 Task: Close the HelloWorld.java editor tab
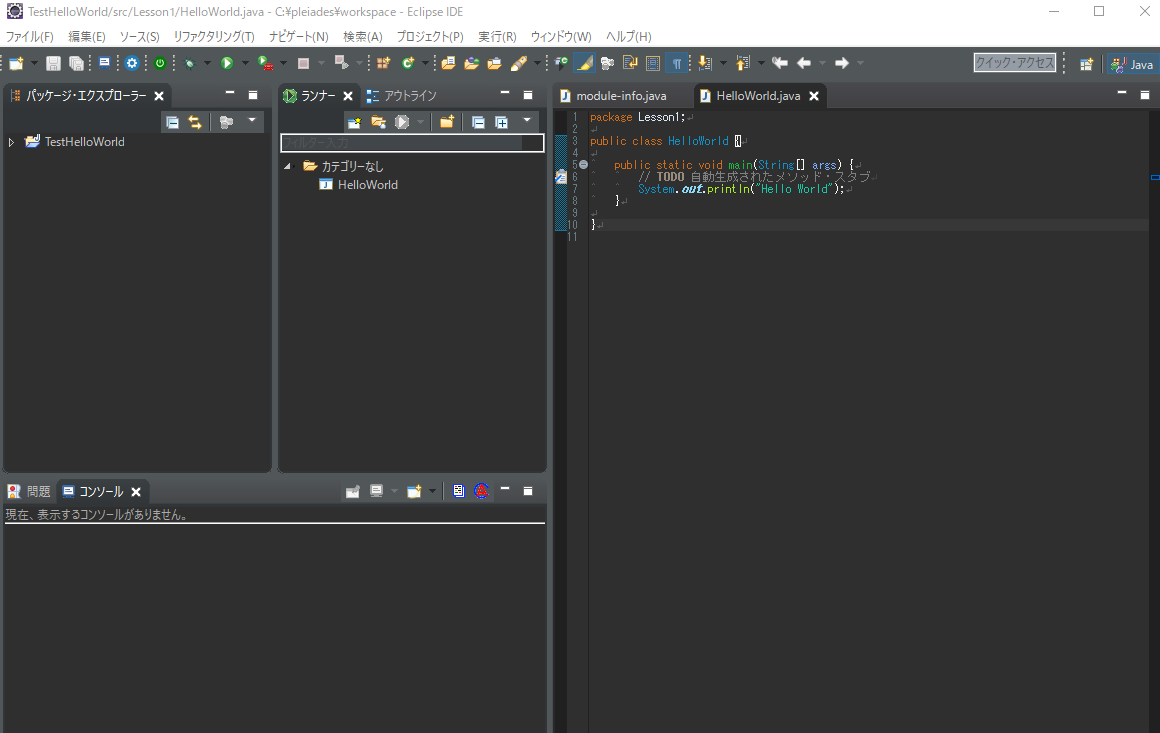[x=814, y=96]
